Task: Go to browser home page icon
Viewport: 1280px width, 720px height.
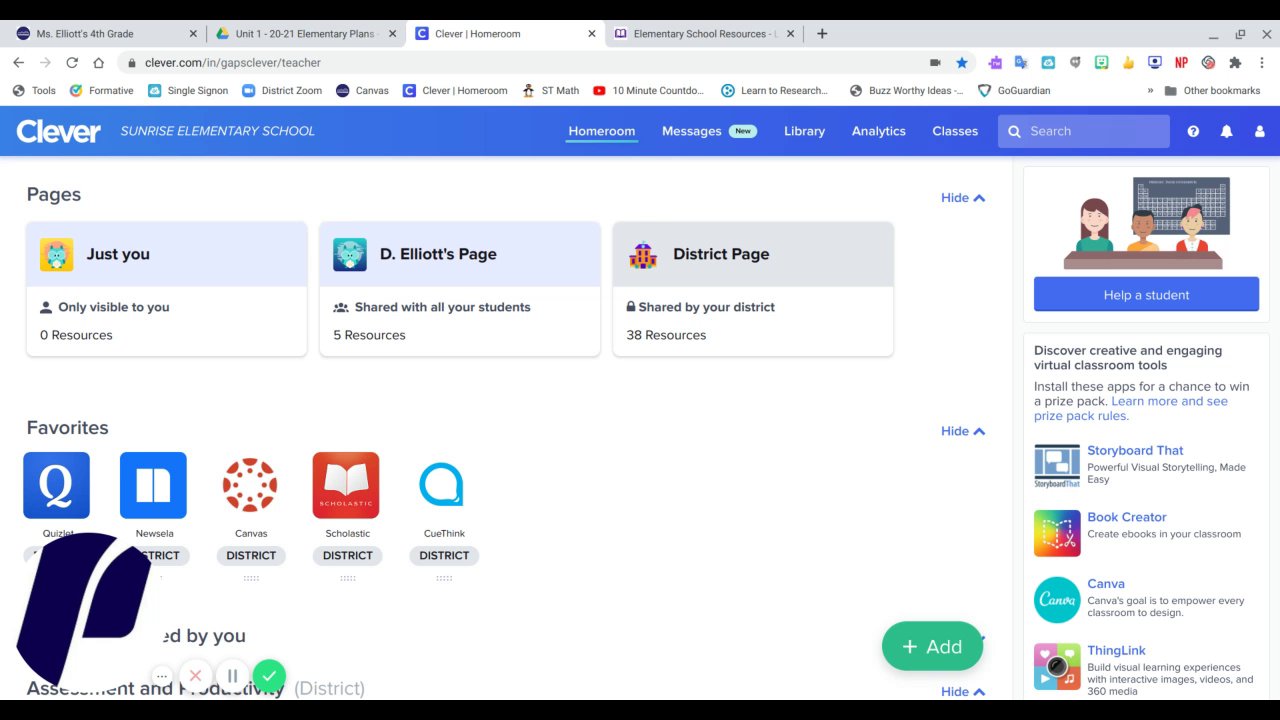Action: click(x=98, y=62)
